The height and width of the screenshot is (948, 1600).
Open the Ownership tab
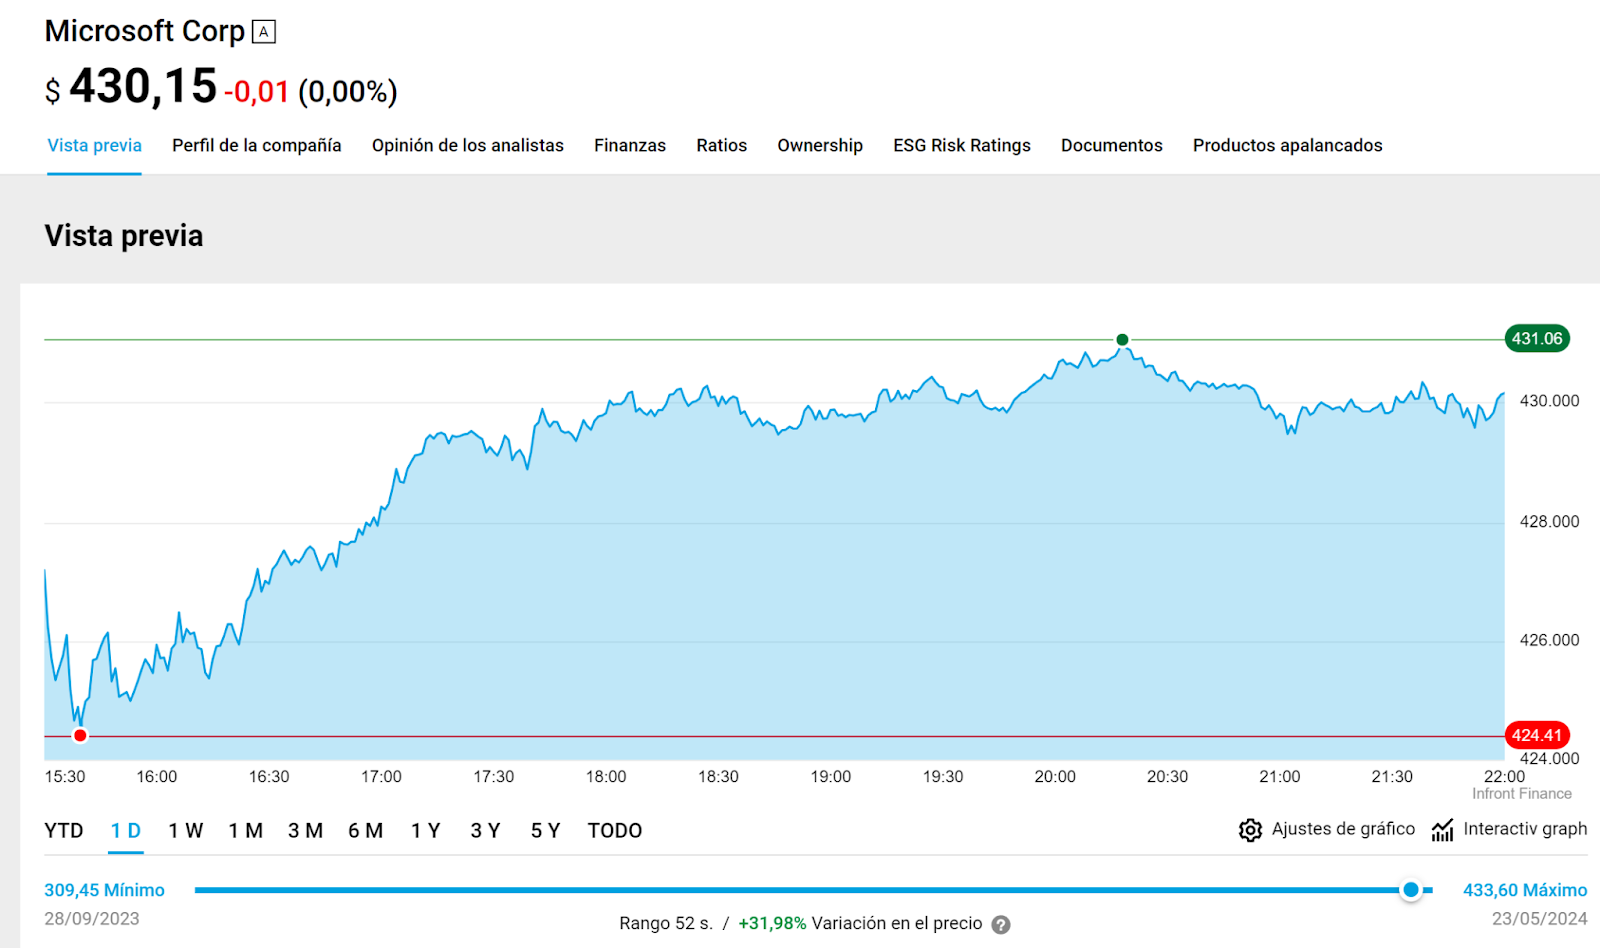coord(820,145)
